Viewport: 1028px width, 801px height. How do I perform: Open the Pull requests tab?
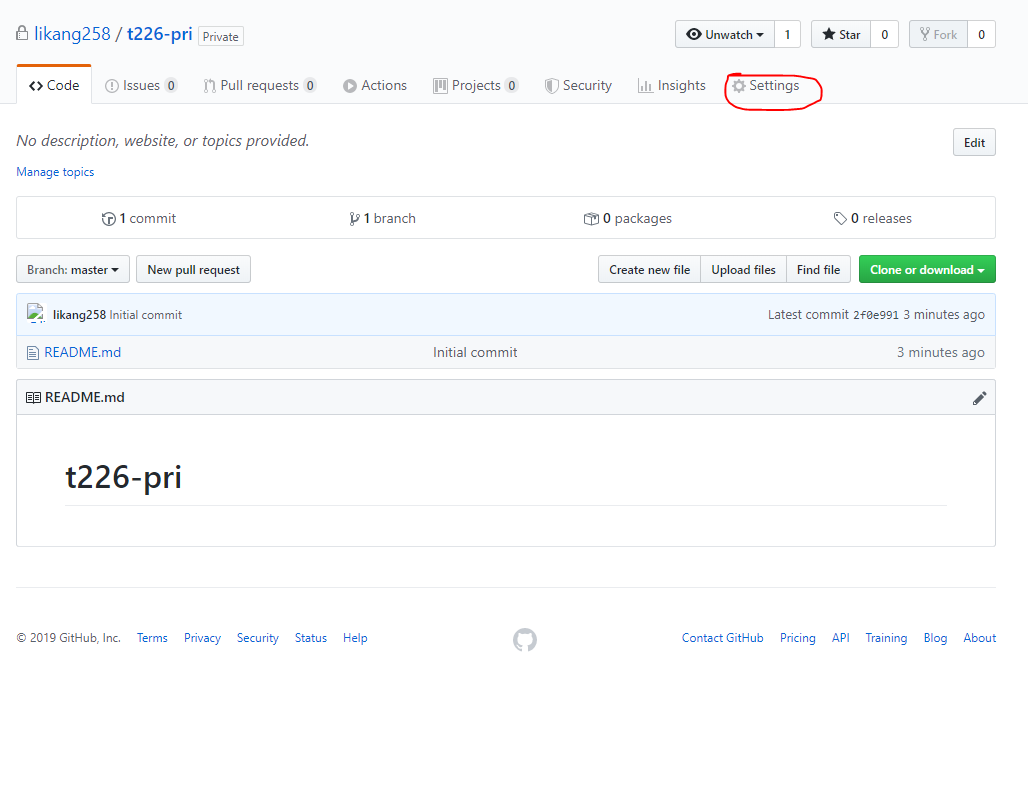260,86
